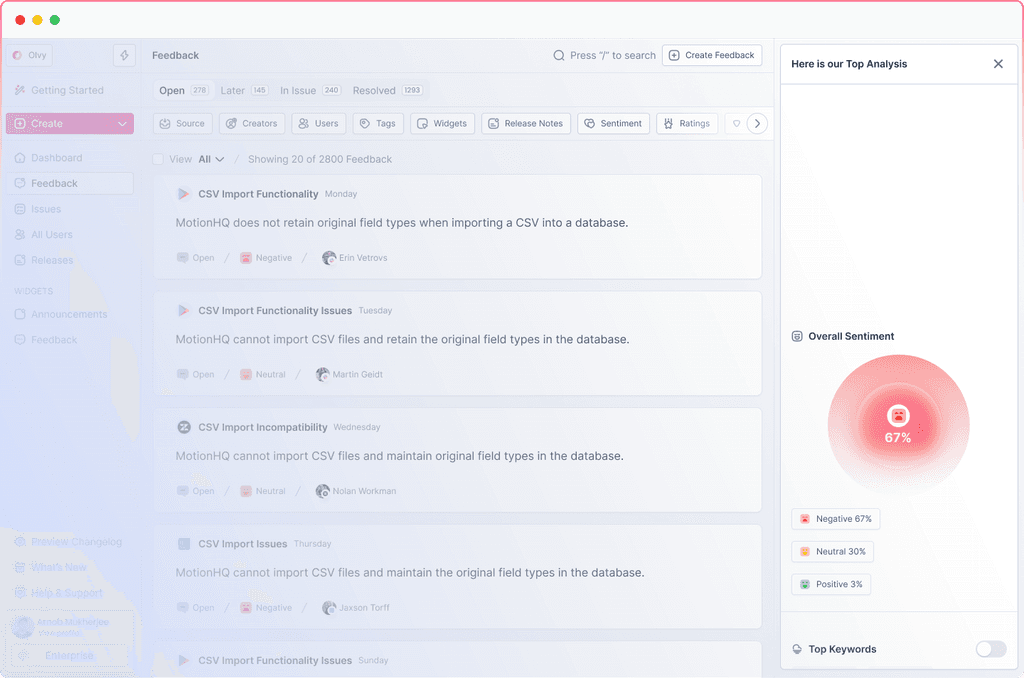
Task: Click the Negative sentiment on Jaxson Torff feedback
Action: tap(266, 607)
